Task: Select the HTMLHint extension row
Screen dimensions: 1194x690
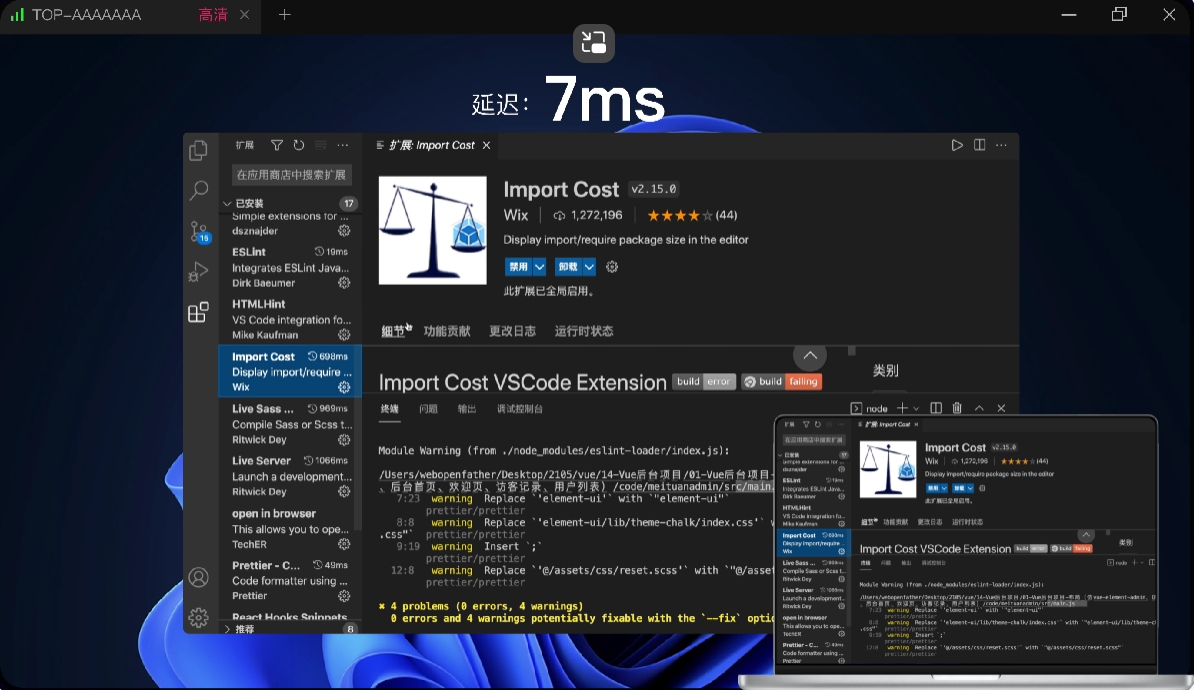Action: (290, 319)
